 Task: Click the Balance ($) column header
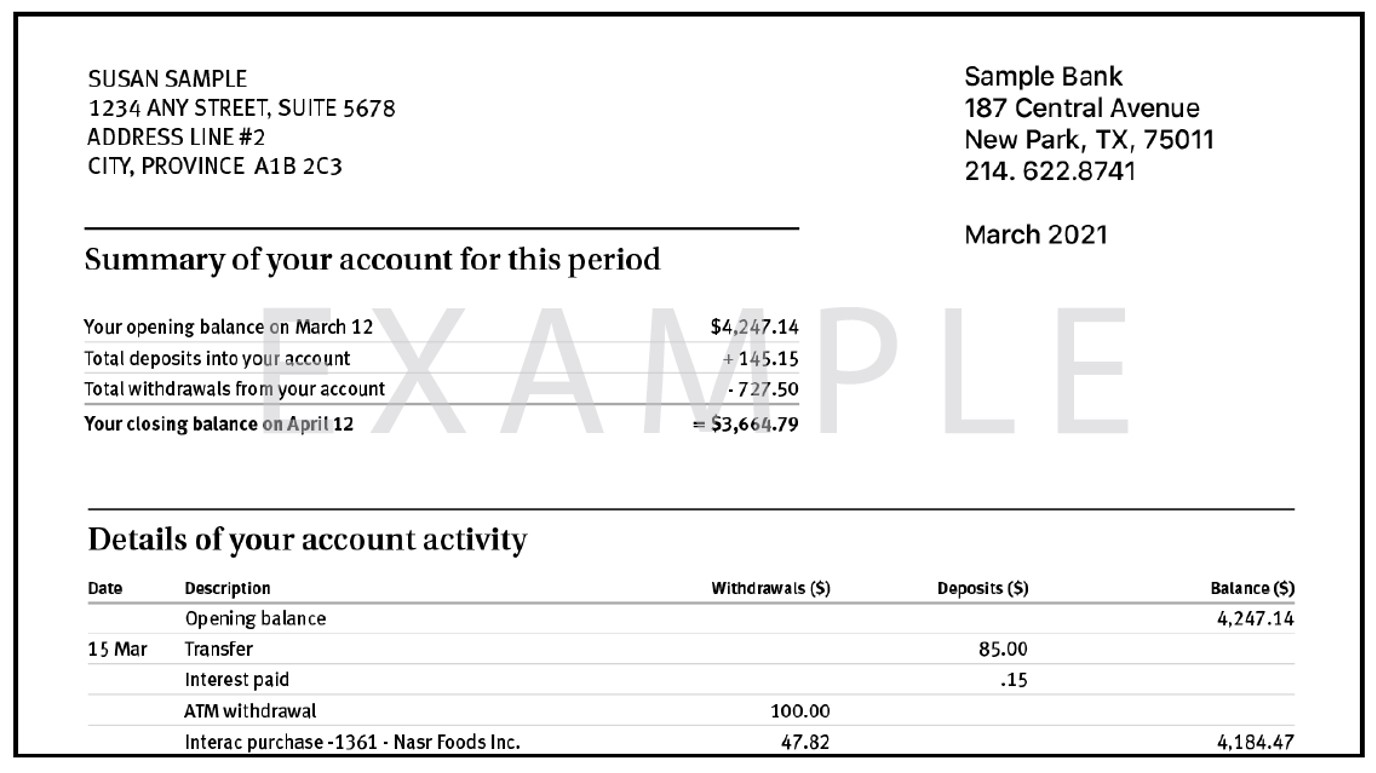[x=1252, y=589]
